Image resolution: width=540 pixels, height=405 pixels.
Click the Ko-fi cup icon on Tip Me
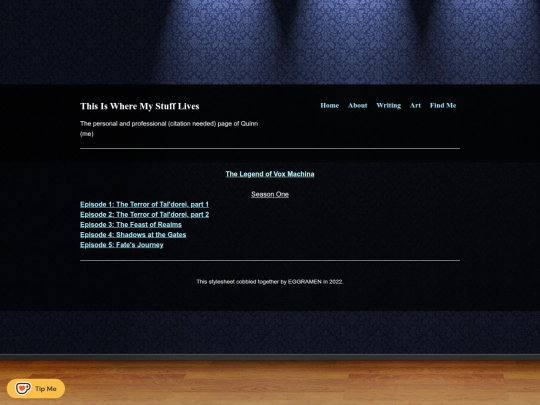[x=23, y=388]
